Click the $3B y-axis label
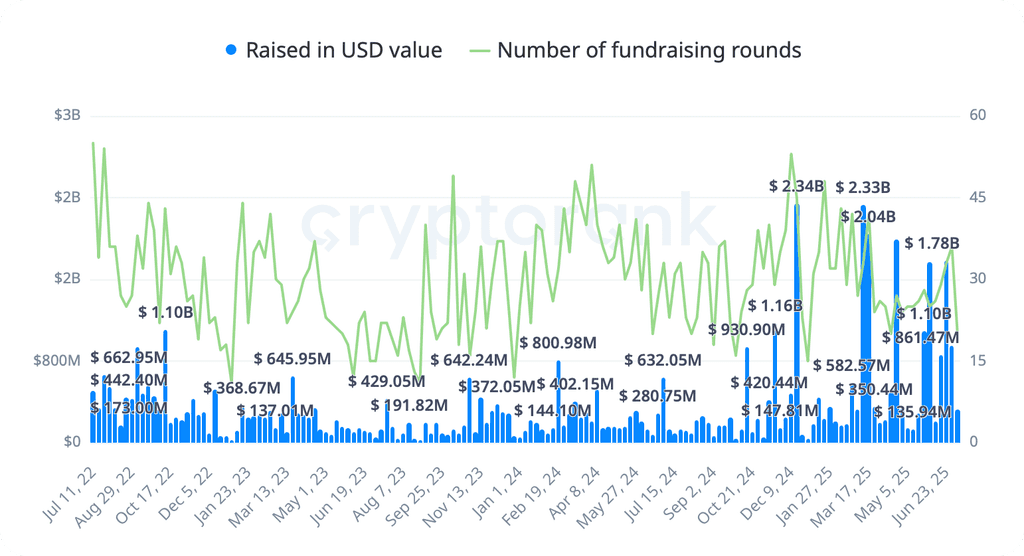The width and height of the screenshot is (1024, 556). 67,115
